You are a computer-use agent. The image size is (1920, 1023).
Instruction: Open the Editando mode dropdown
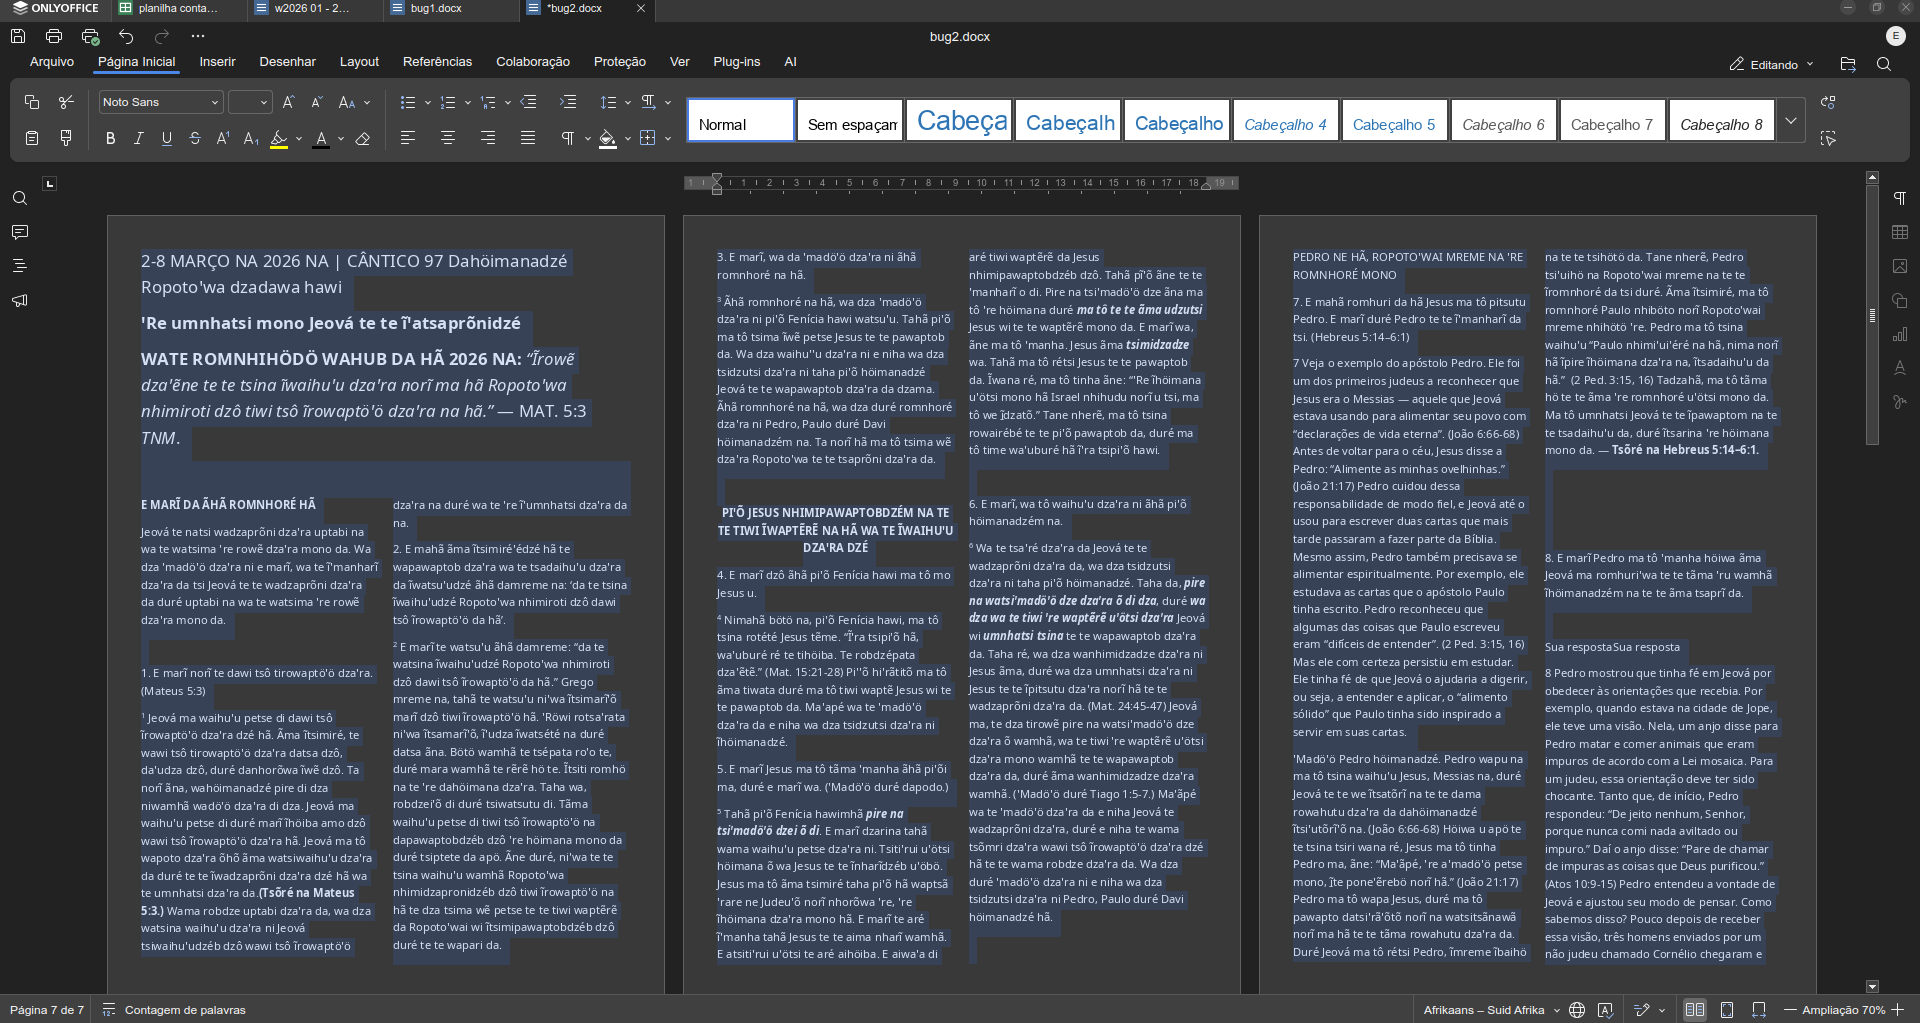coord(1772,64)
